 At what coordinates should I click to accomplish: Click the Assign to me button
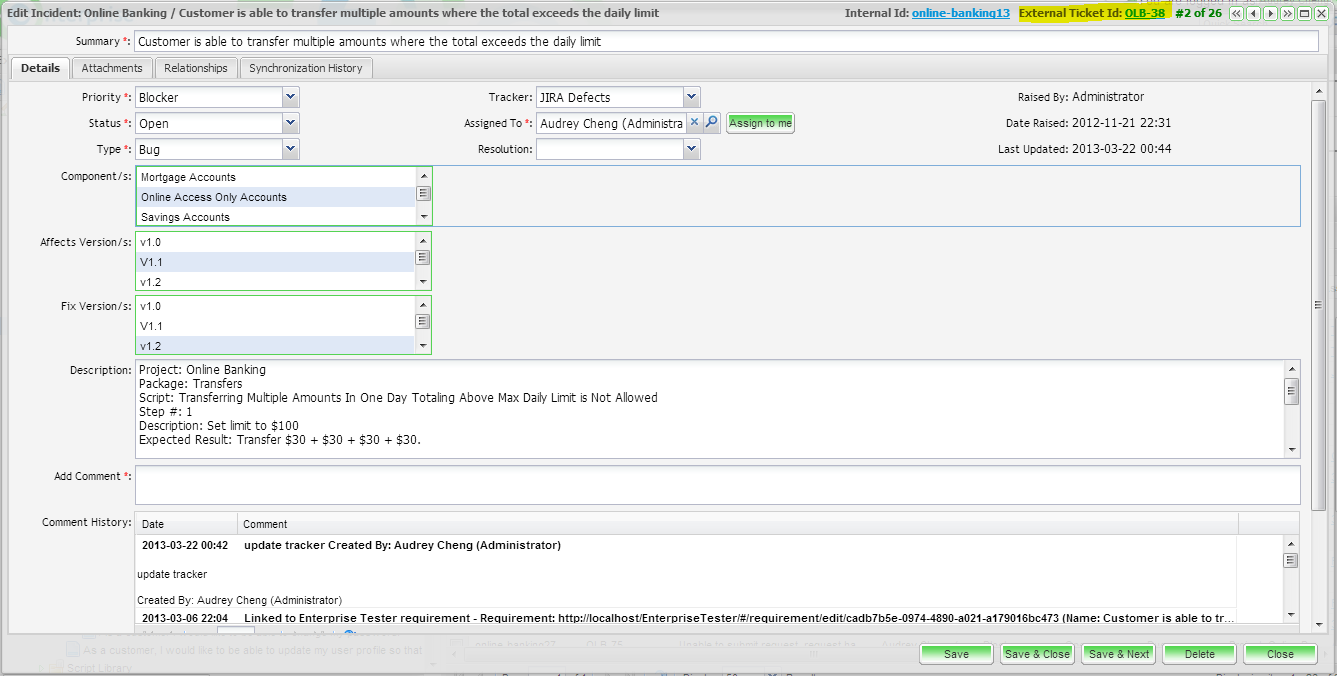tap(760, 123)
